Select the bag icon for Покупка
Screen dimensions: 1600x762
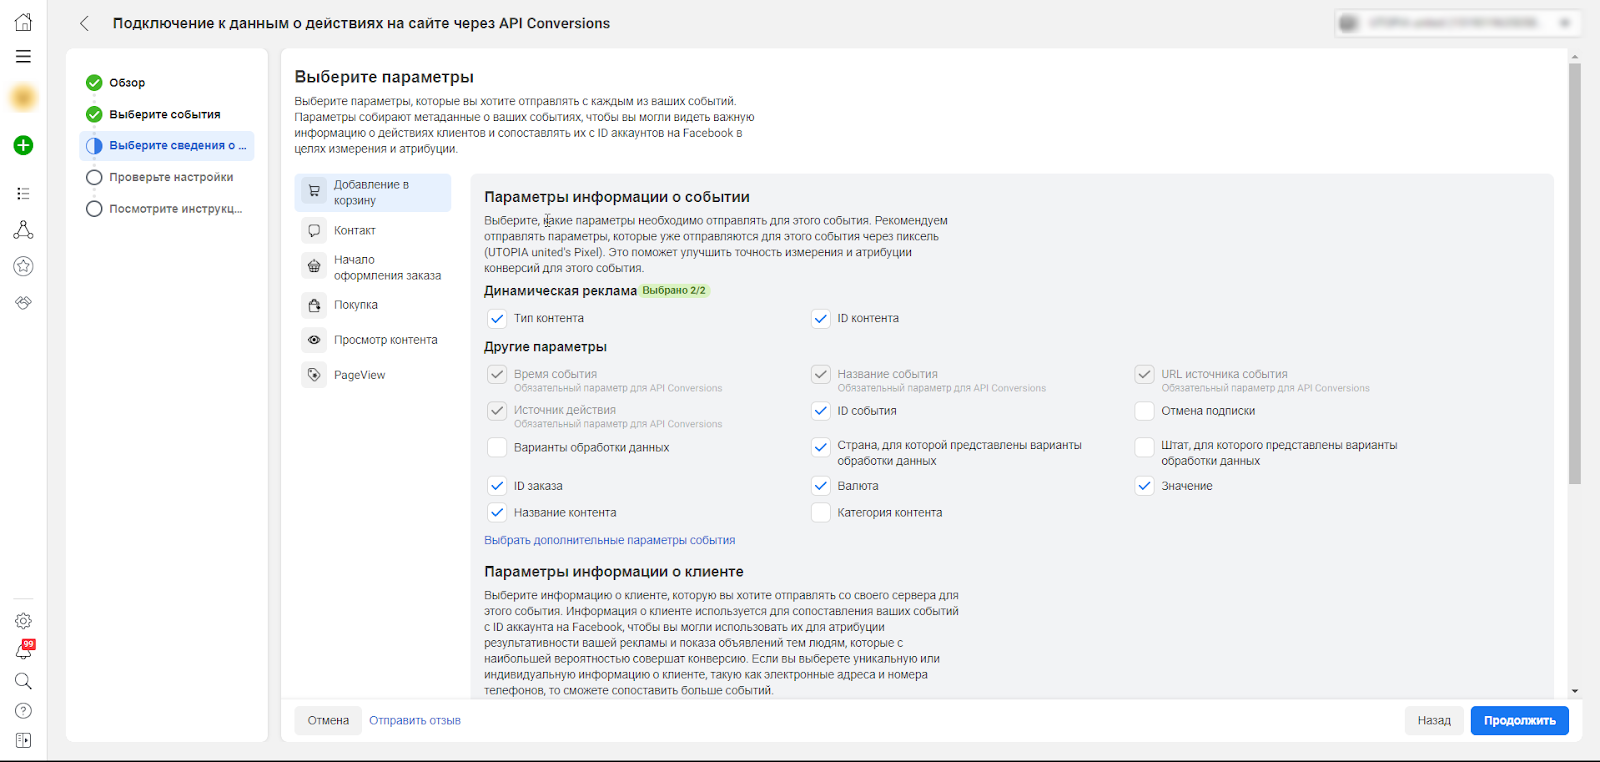point(314,305)
